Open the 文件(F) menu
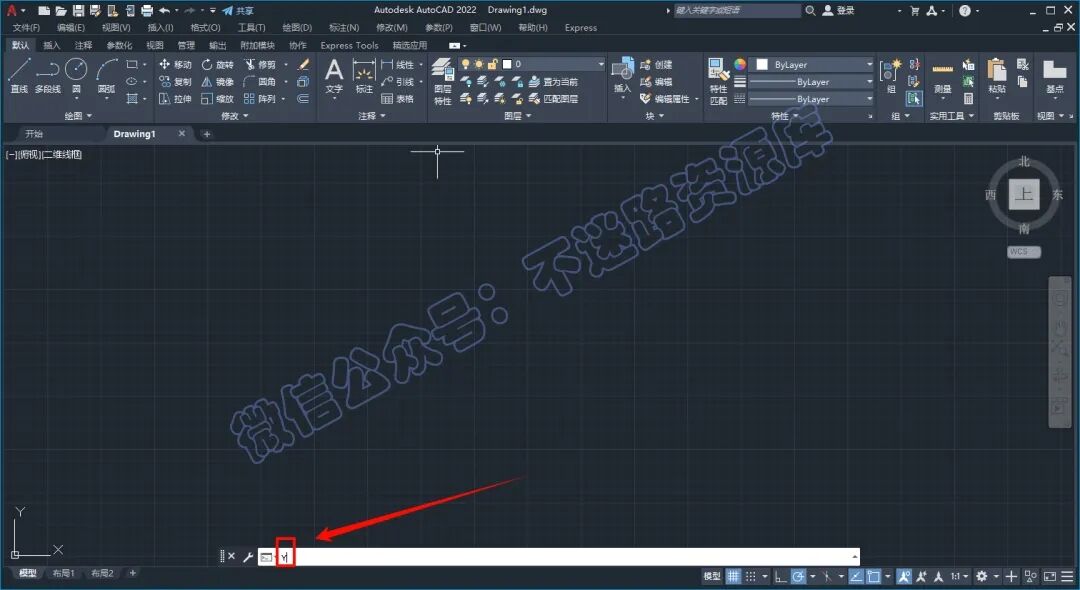The image size is (1080, 590). click(26, 28)
